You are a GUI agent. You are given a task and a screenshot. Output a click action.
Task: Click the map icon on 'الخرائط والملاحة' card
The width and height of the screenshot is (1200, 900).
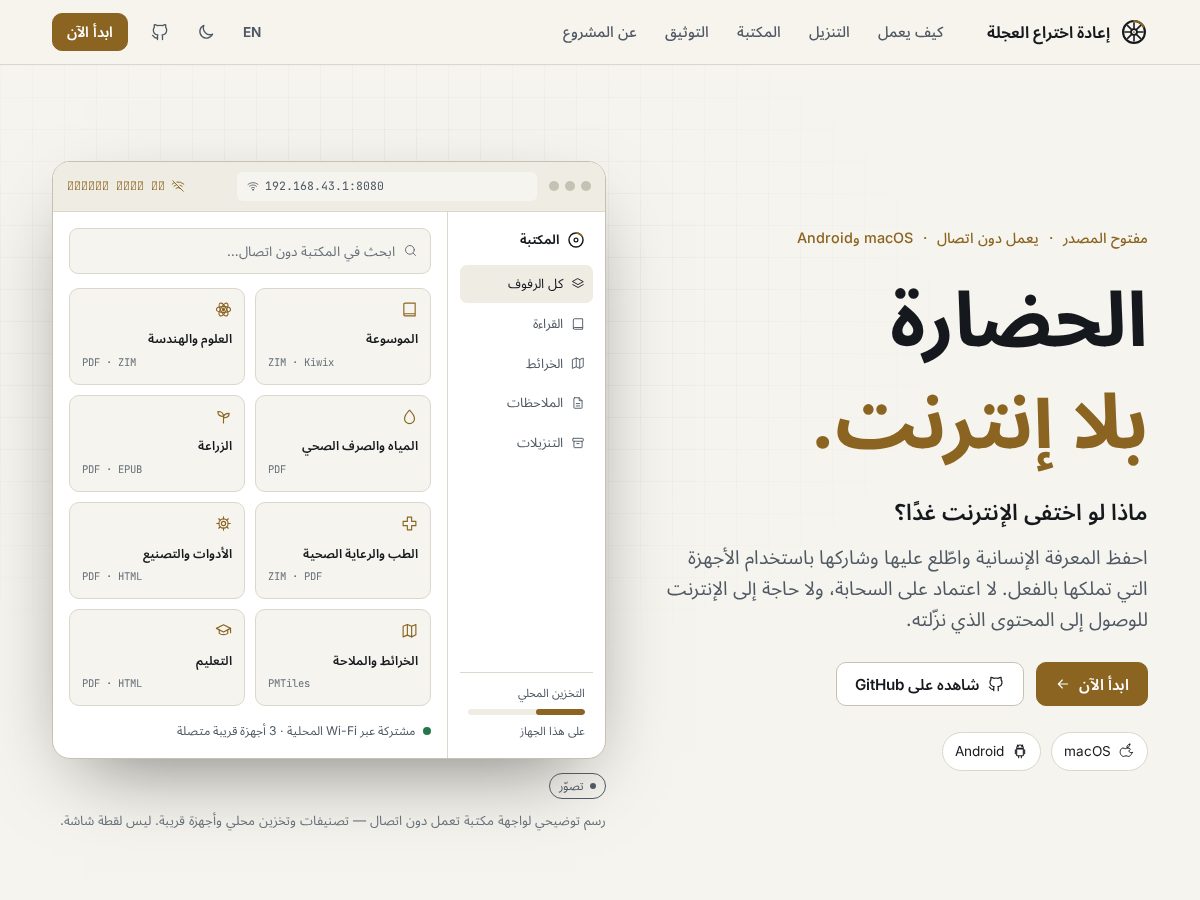coord(409,631)
